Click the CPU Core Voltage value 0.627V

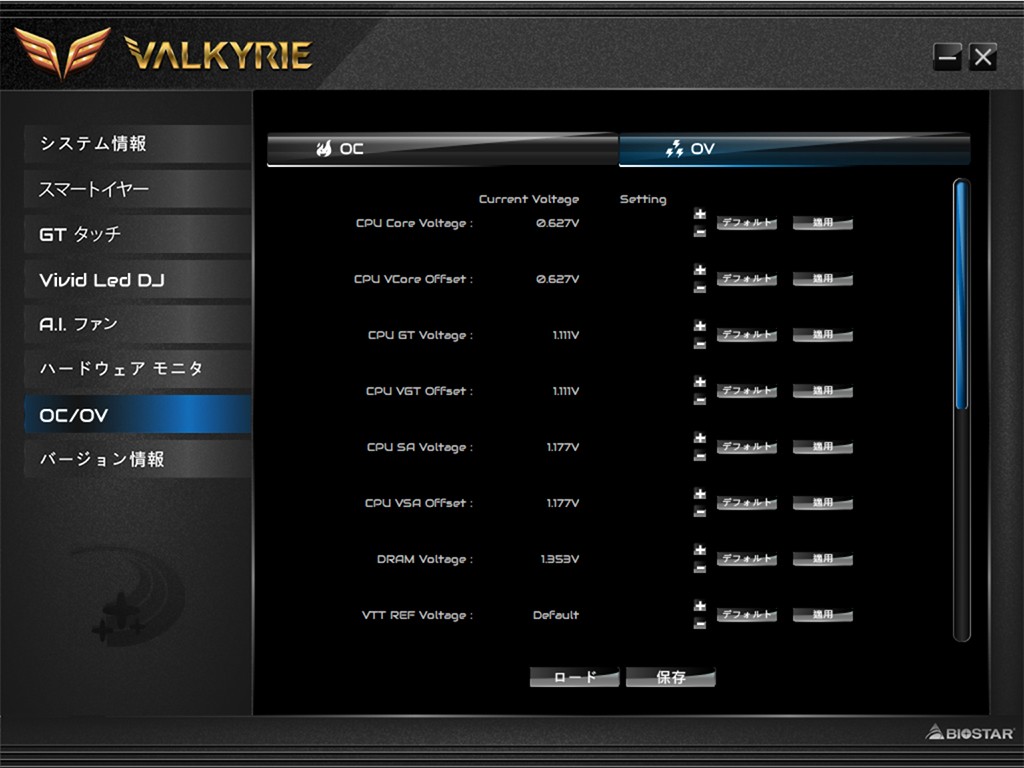[557, 223]
